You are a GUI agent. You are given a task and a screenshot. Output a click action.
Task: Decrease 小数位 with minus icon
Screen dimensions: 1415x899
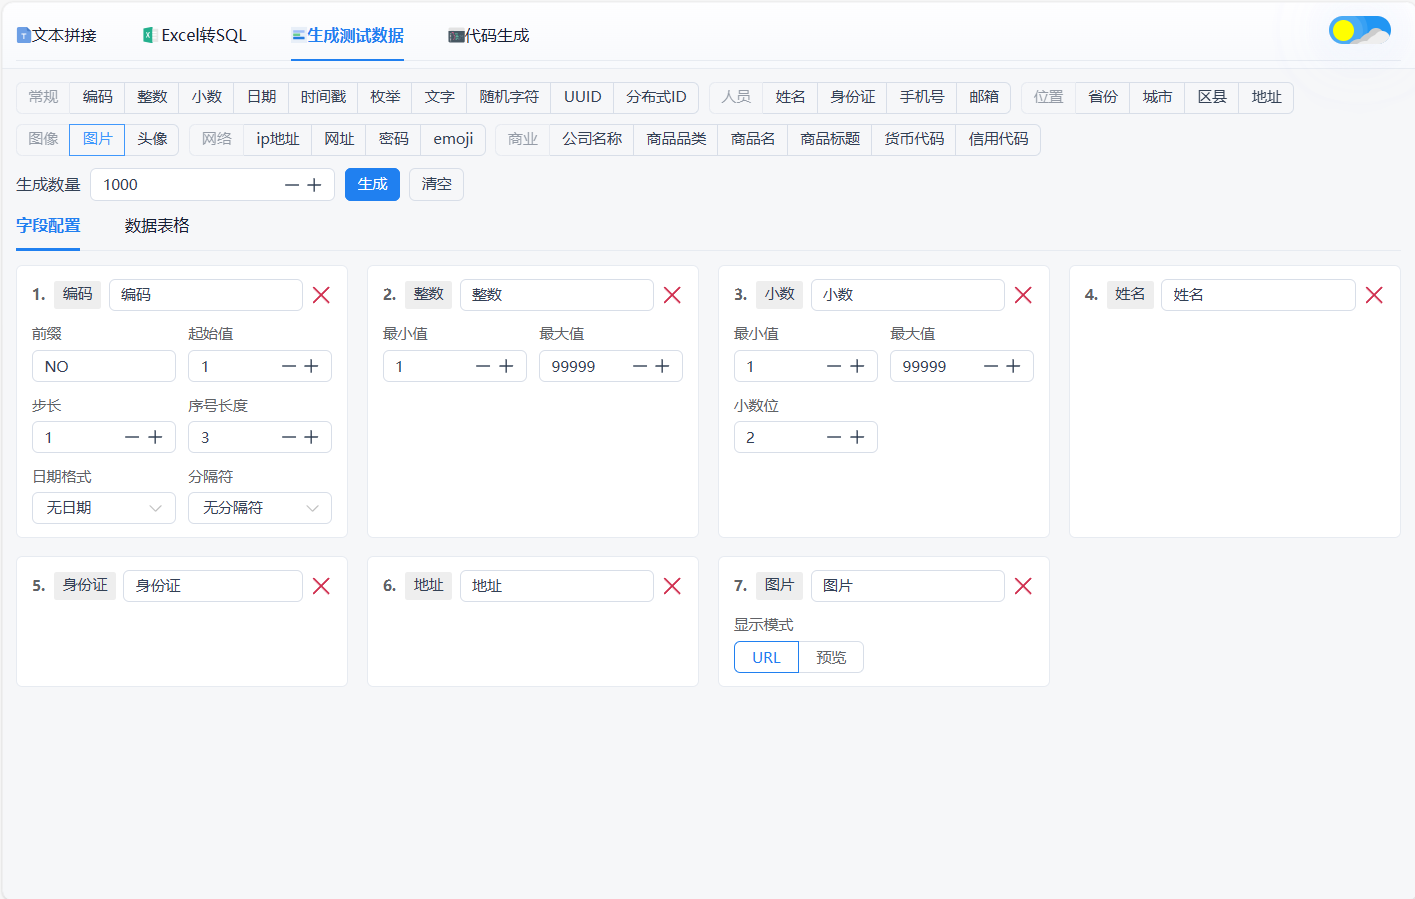click(x=834, y=437)
